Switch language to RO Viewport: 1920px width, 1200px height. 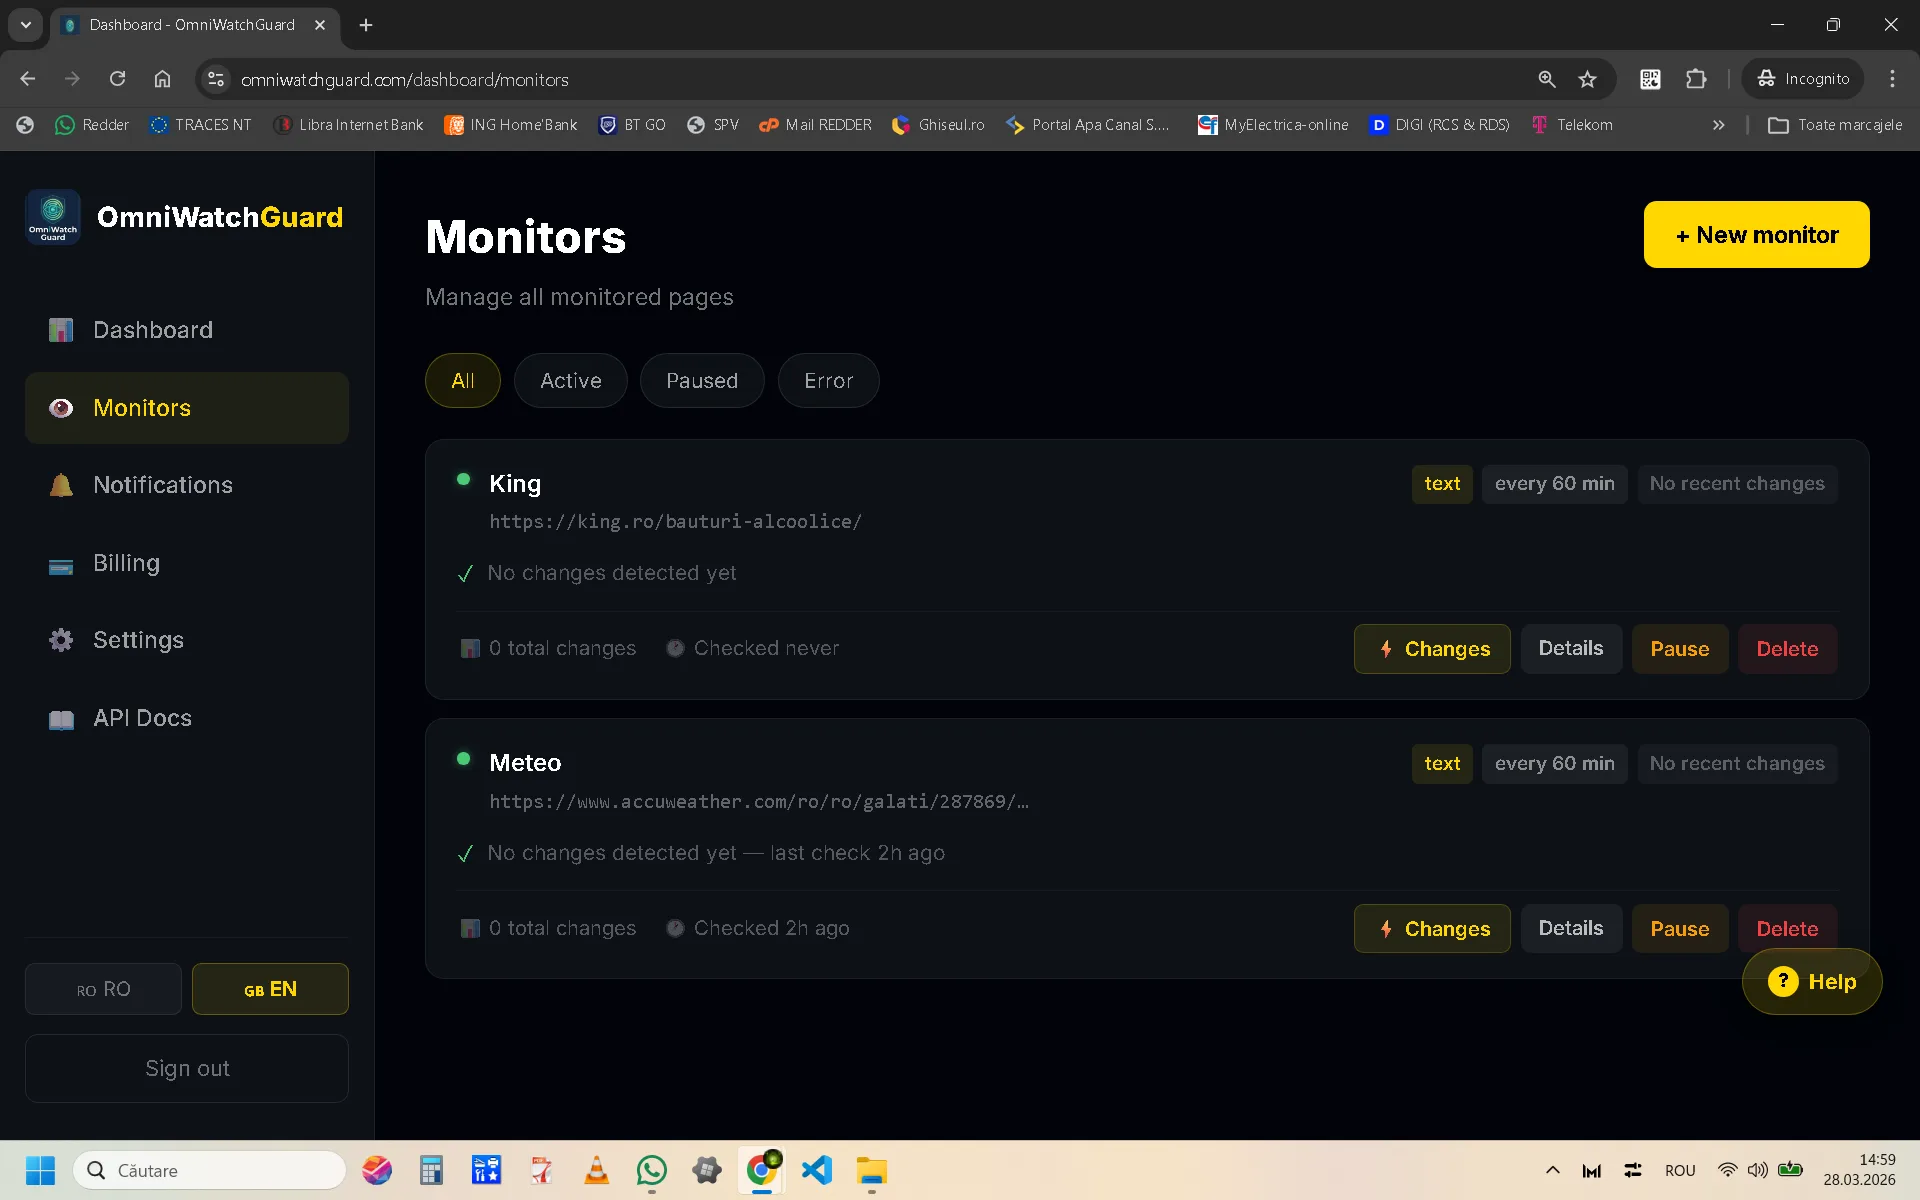tap(103, 989)
